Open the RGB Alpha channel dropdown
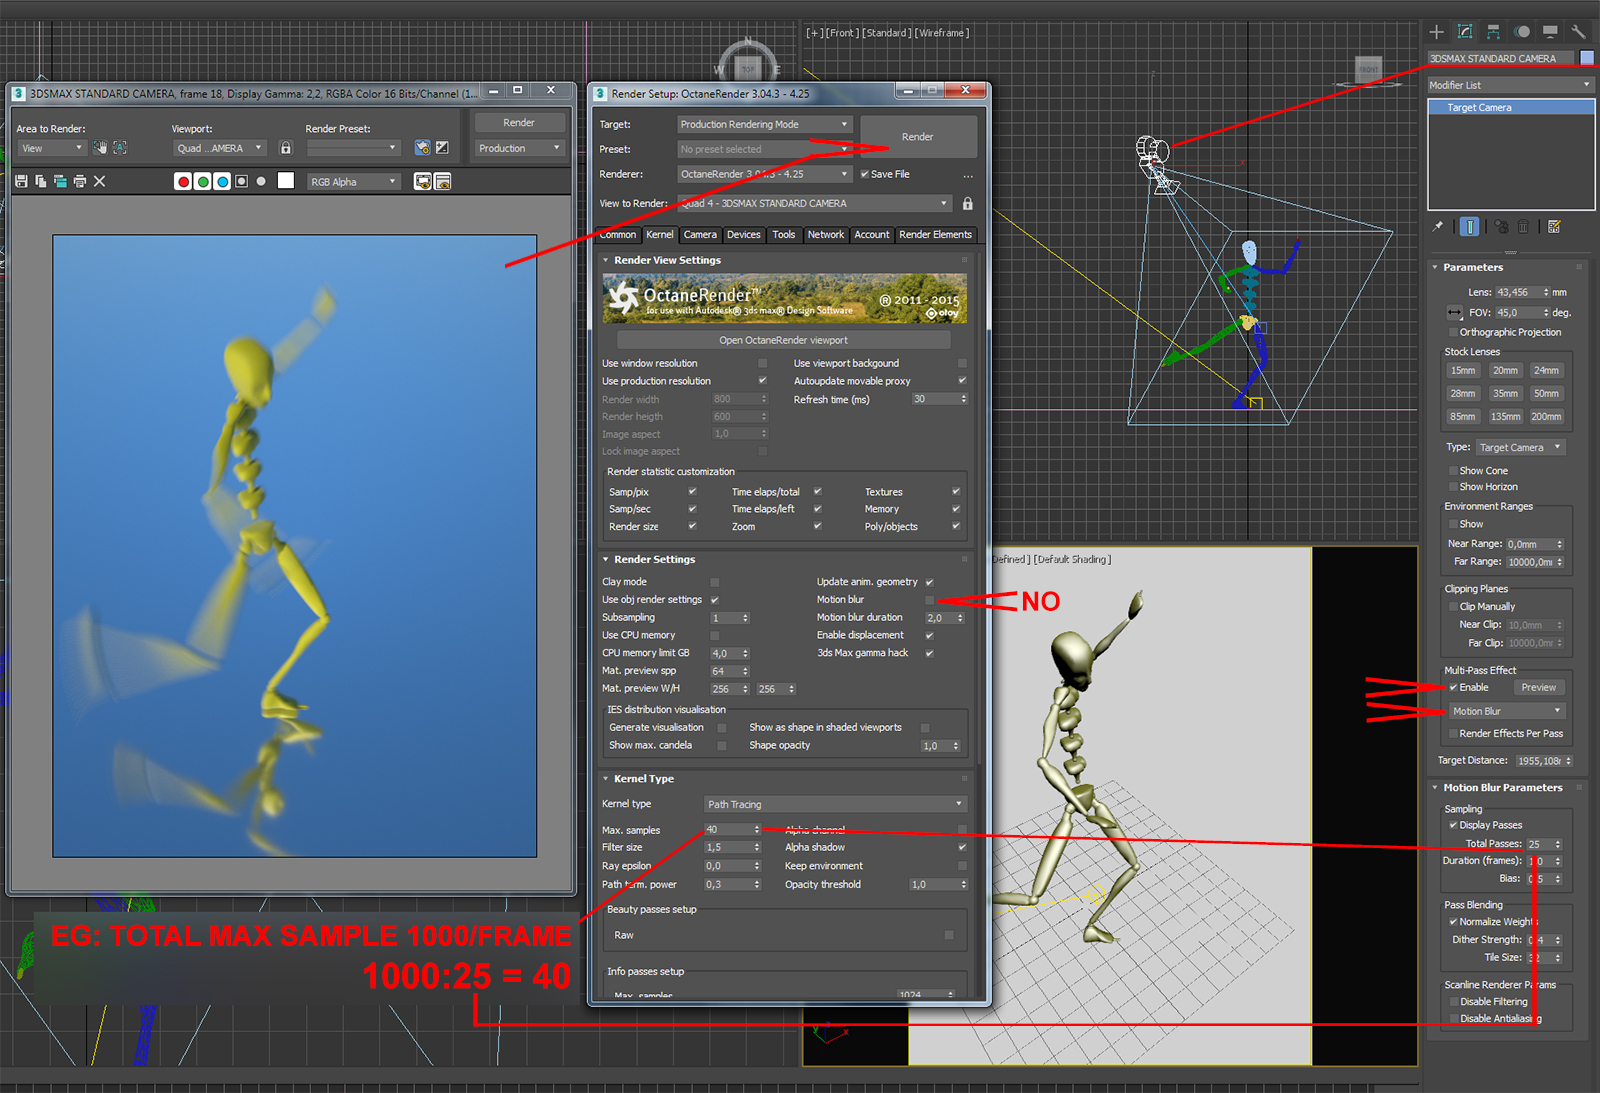 click(x=353, y=182)
